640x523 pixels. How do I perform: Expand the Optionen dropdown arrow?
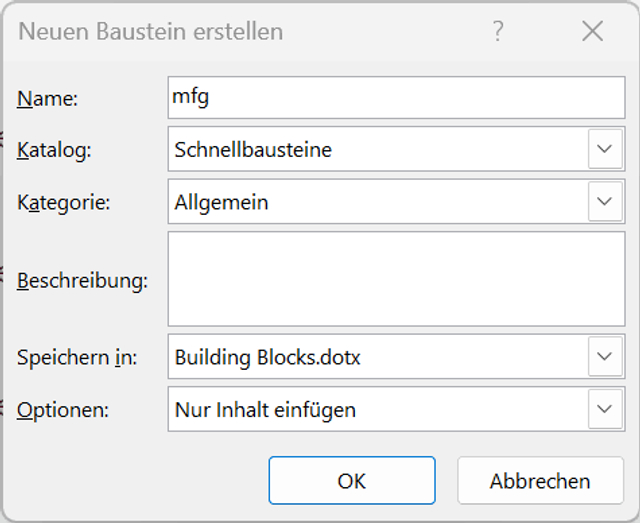click(x=605, y=409)
